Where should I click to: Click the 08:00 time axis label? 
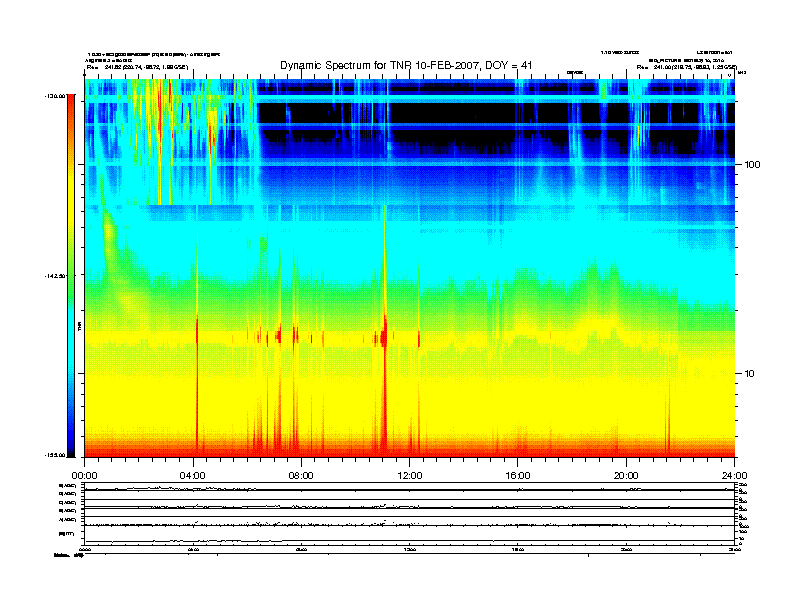point(301,476)
